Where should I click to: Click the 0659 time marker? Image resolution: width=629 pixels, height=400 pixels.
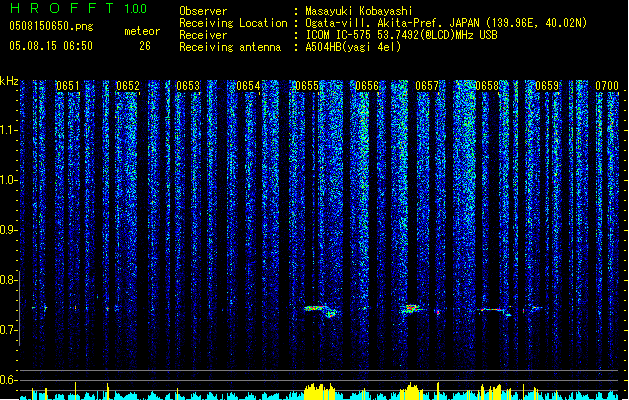point(547,86)
